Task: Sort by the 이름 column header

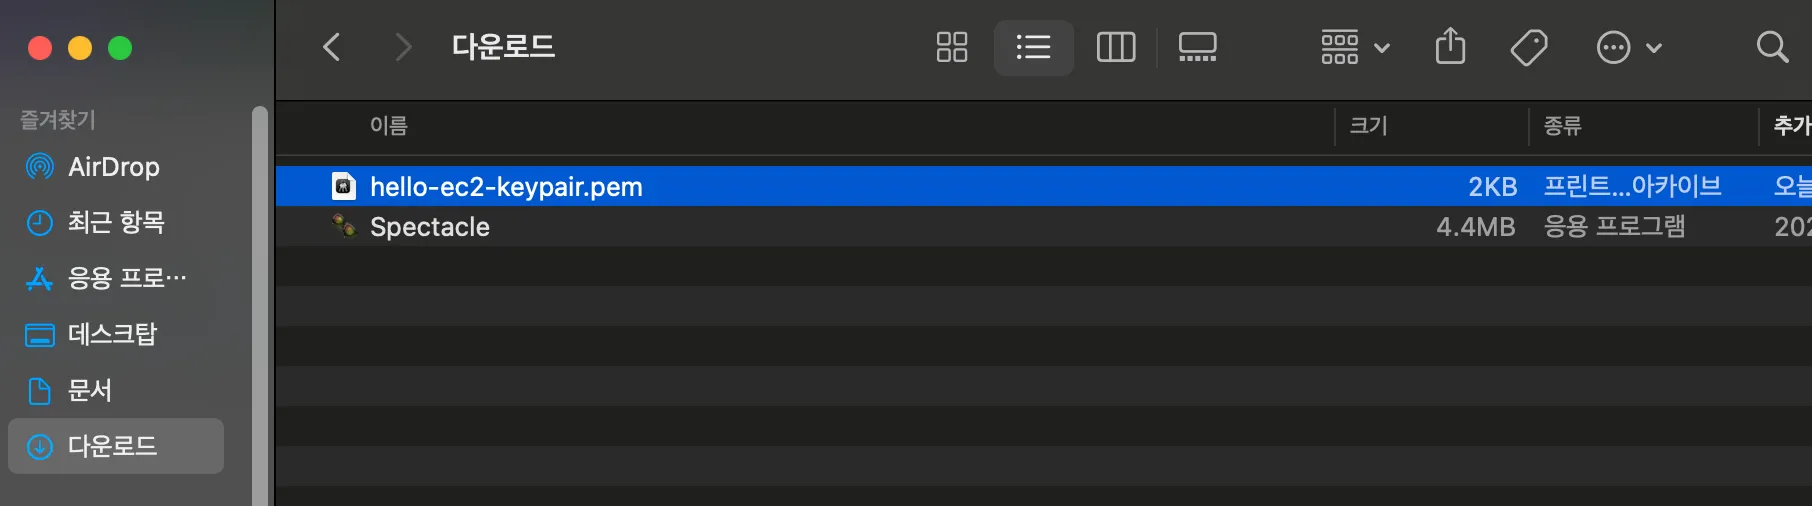Action: pyautogui.click(x=389, y=126)
